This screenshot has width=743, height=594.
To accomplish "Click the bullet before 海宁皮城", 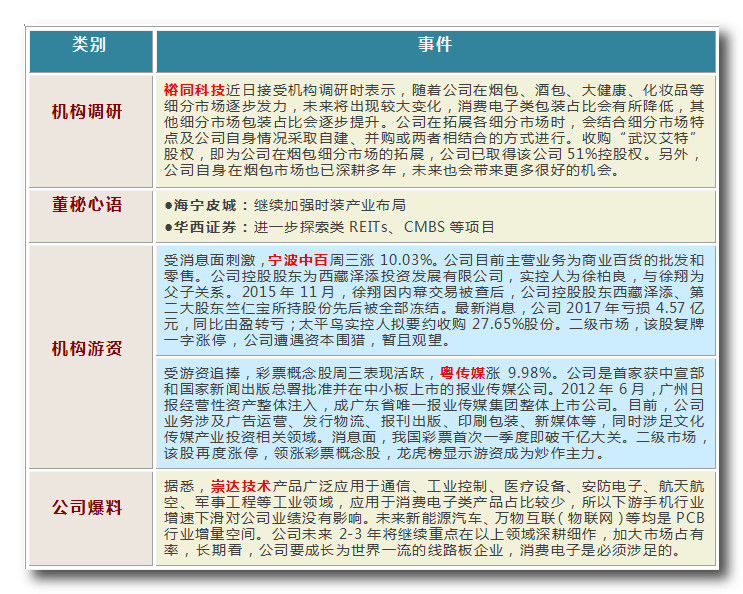I will click(169, 204).
